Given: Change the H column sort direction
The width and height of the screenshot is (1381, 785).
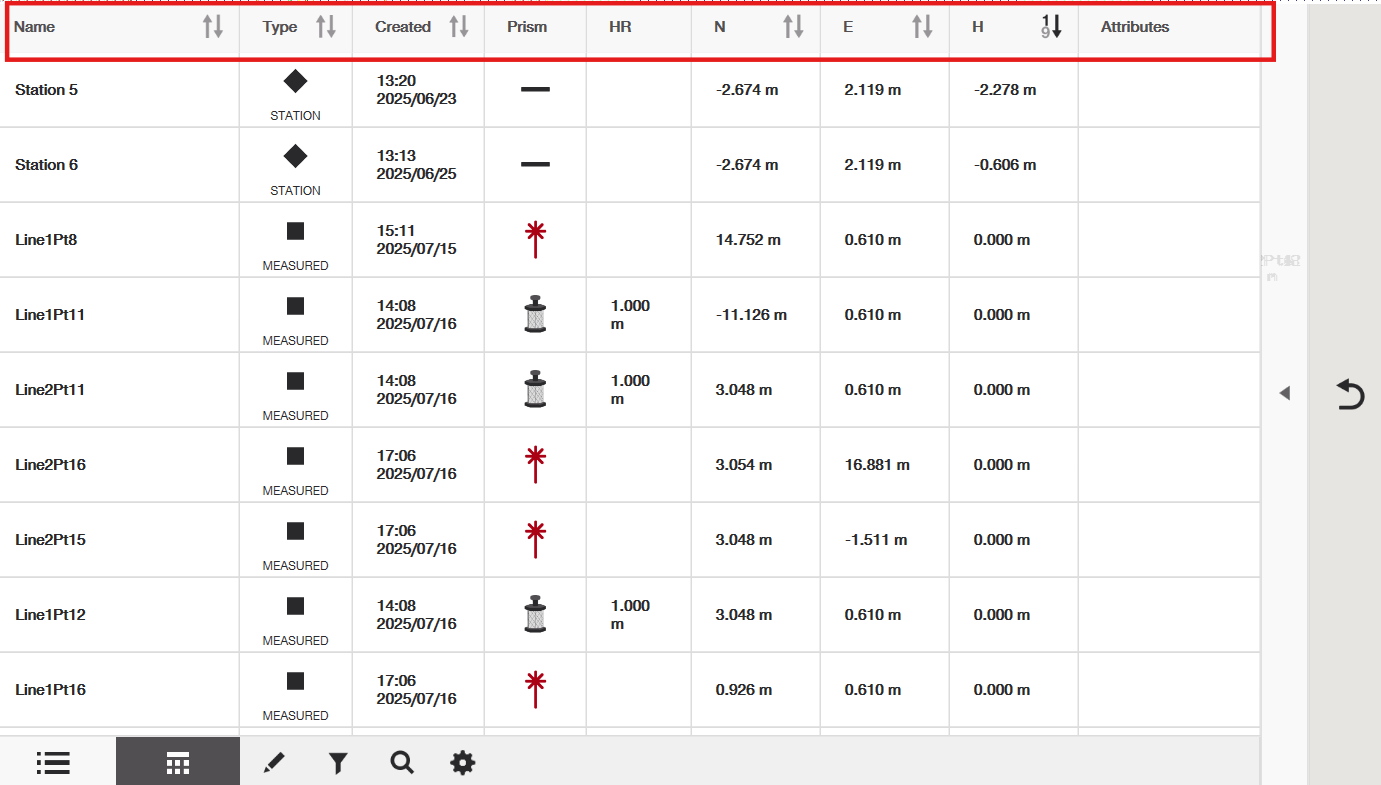Looking at the screenshot, I should [x=1051, y=27].
